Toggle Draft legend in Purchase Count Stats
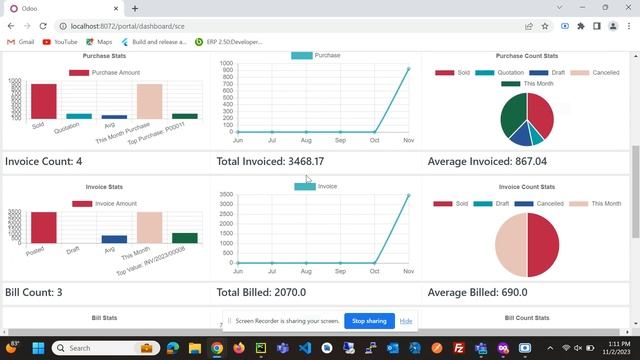The width and height of the screenshot is (640, 360). 547,73
